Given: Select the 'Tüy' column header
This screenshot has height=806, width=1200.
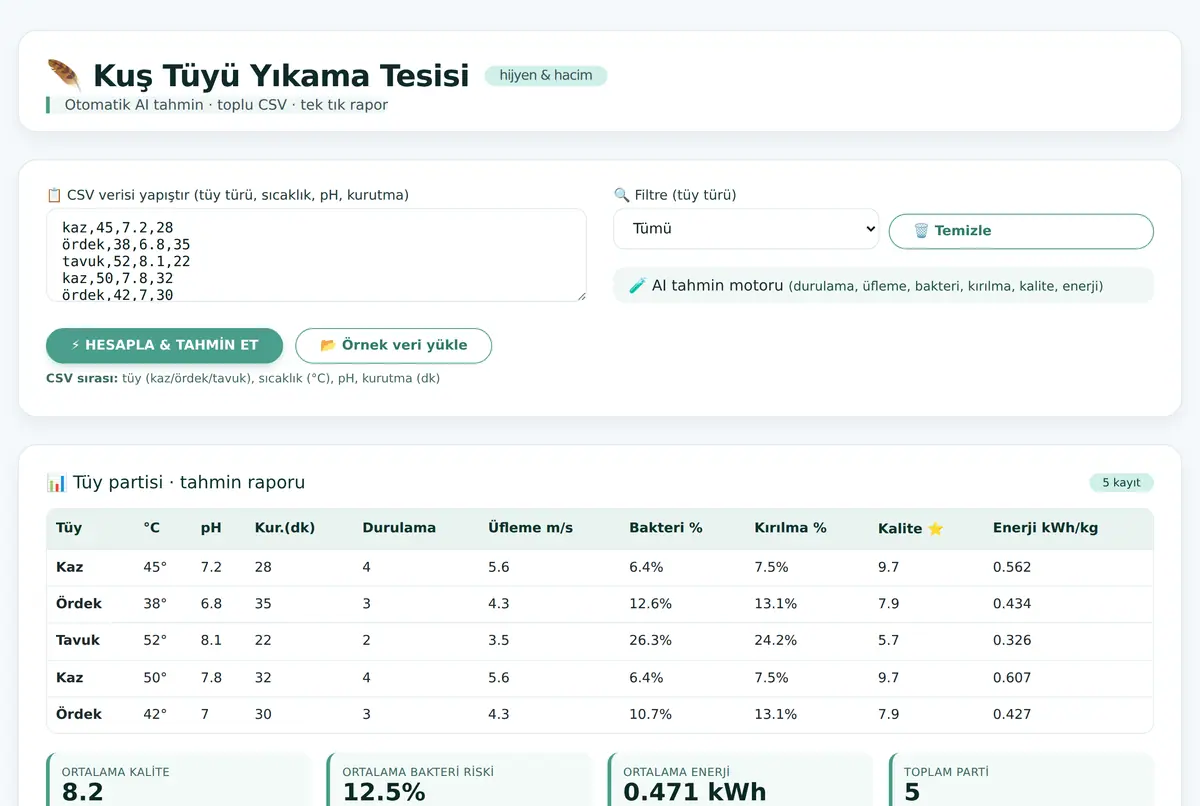Looking at the screenshot, I should [x=69, y=528].
